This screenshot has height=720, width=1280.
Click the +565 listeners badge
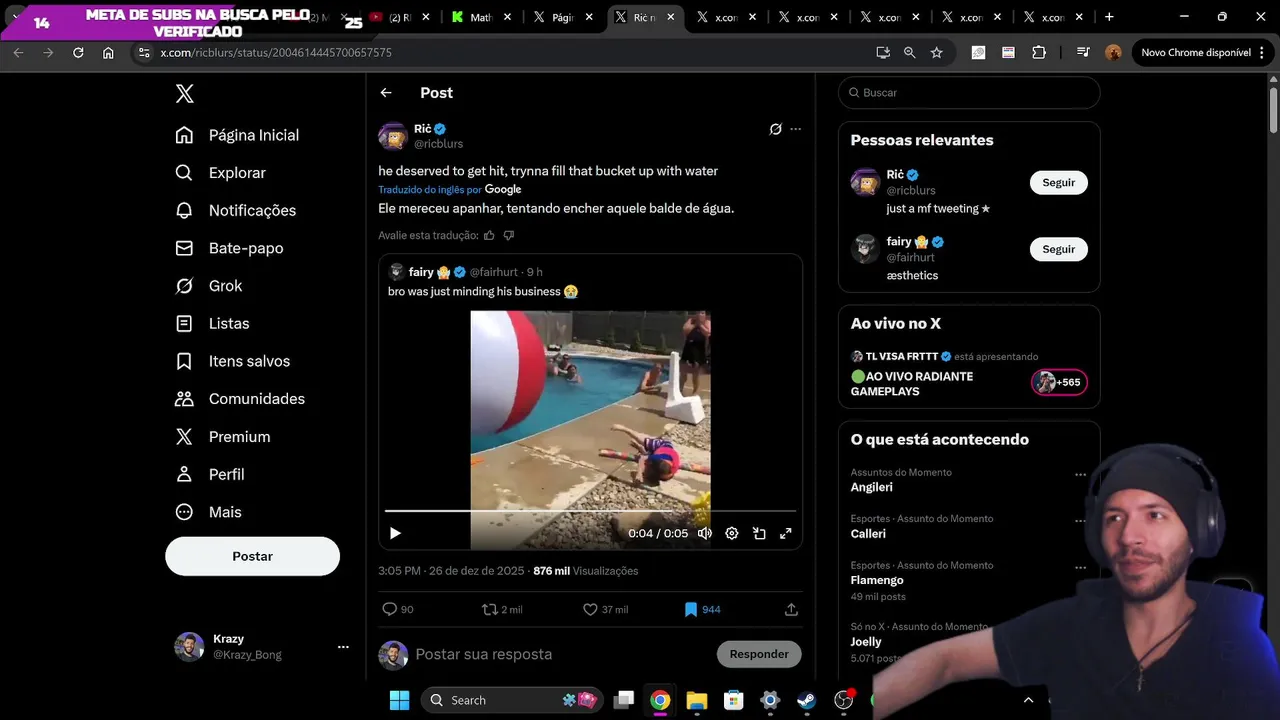(1059, 383)
